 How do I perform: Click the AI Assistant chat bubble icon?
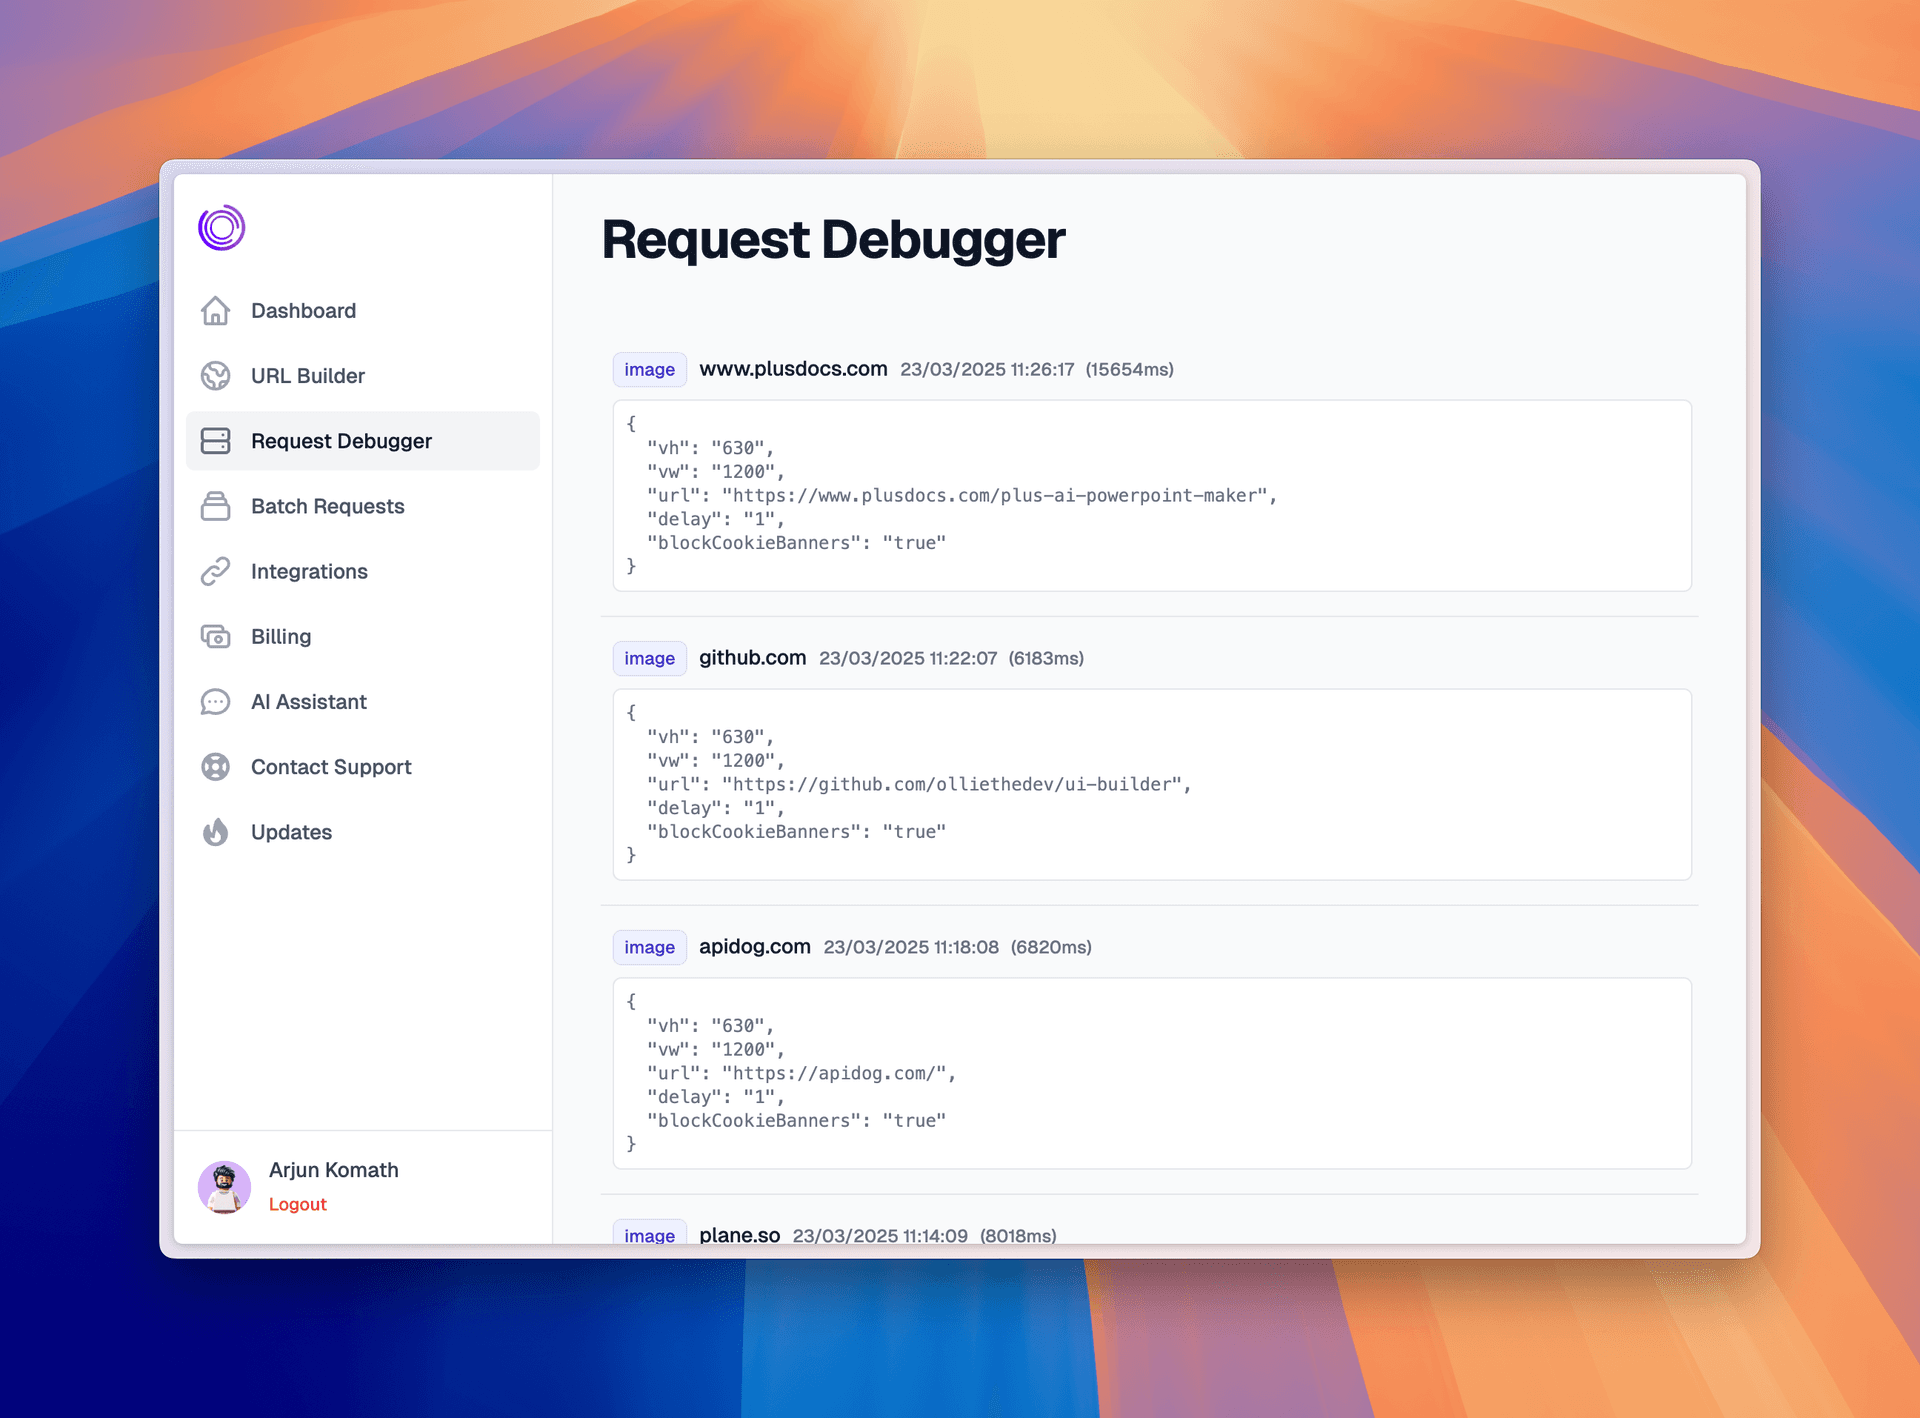click(215, 702)
